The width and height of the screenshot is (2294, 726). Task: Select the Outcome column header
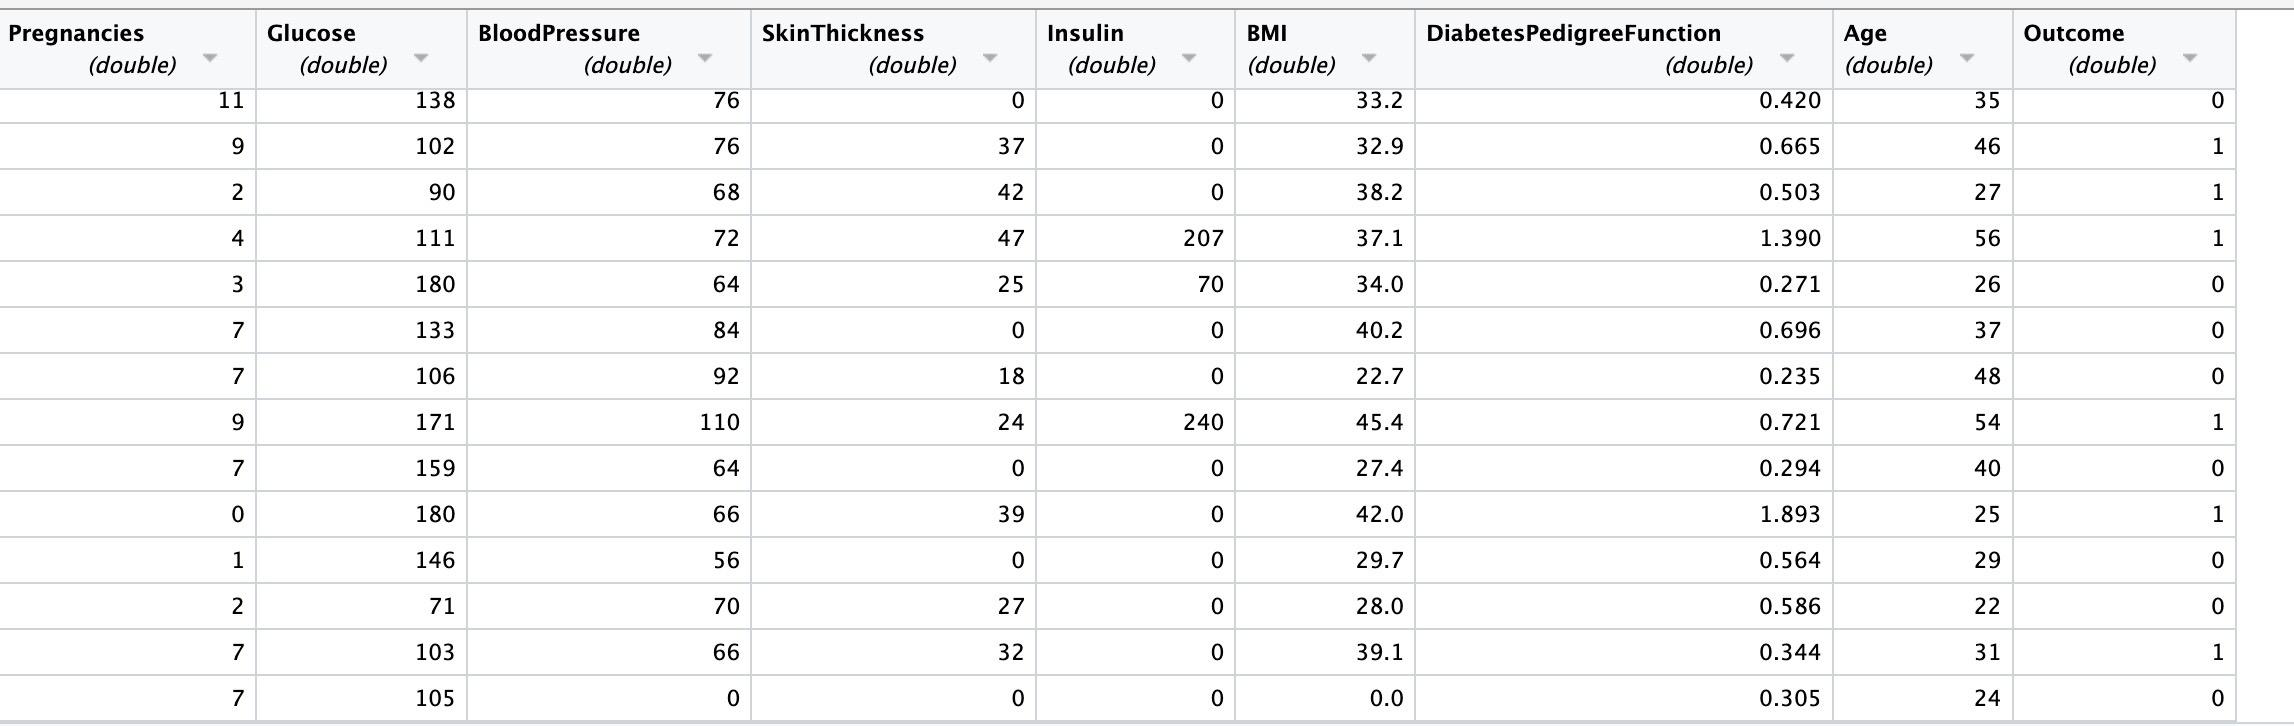pos(2124,49)
